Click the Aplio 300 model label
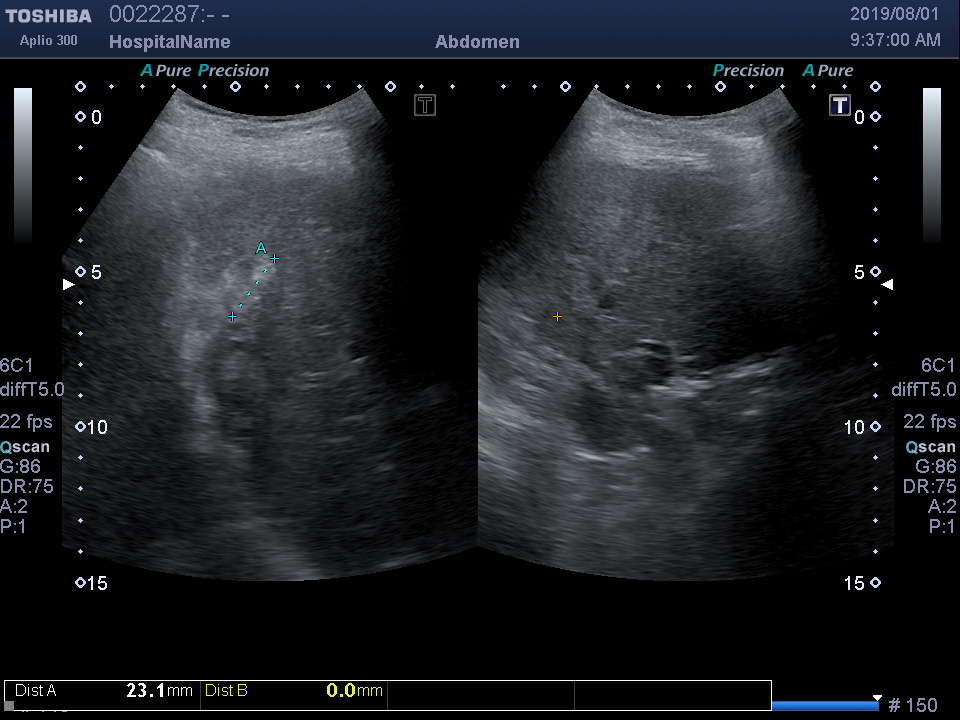960x720 pixels. tap(48, 40)
